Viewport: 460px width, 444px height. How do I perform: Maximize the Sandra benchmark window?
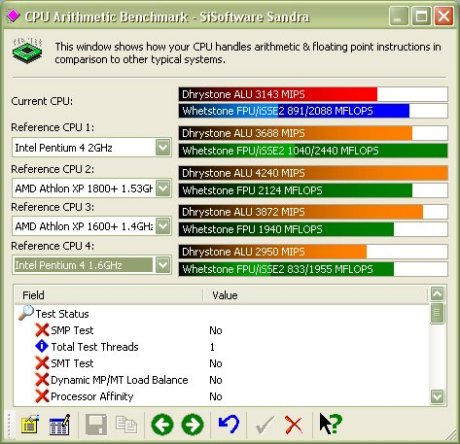pyautogui.click(x=421, y=16)
